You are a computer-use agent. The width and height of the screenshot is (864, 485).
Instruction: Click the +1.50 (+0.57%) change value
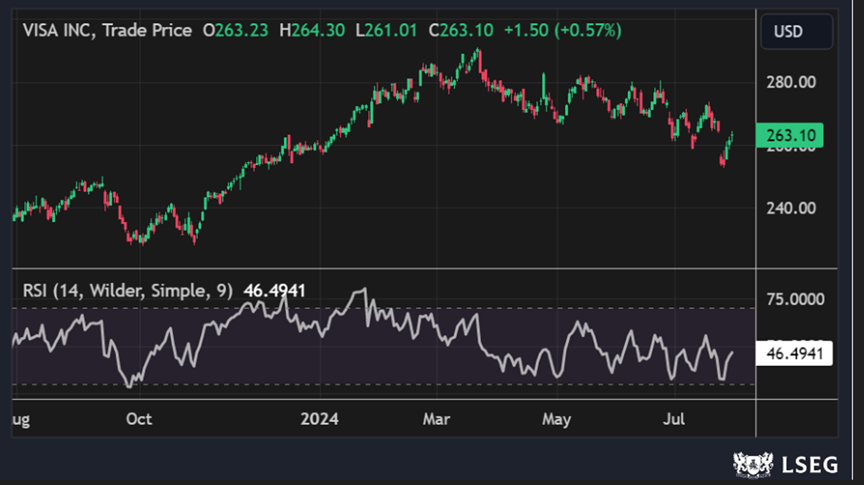[563, 31]
